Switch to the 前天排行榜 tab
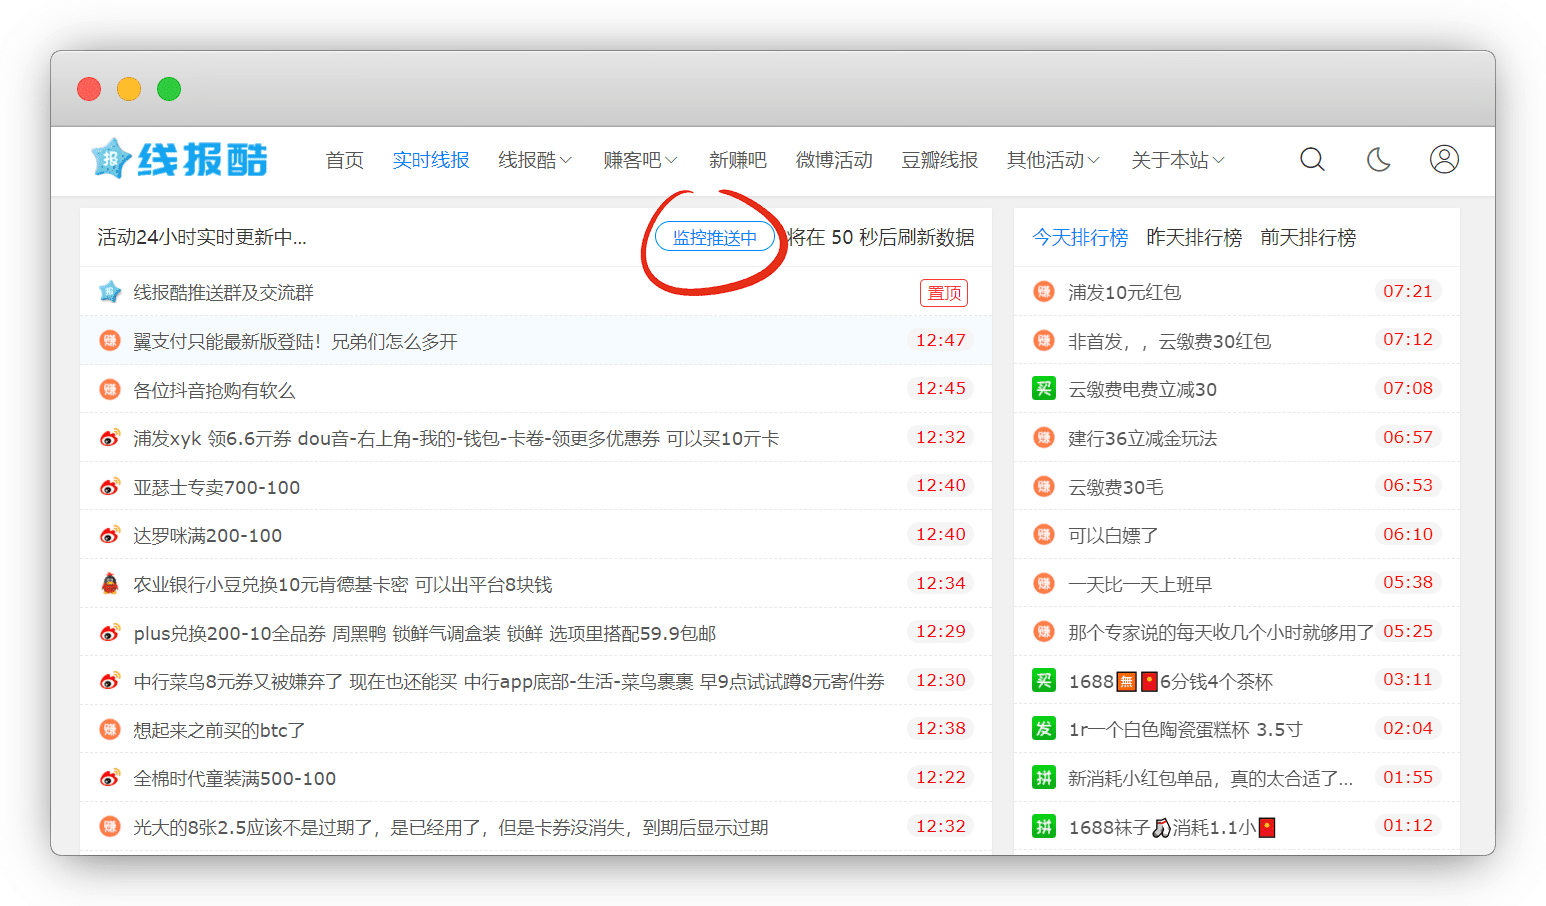Screen dimensions: 1546x906 pos(1308,238)
